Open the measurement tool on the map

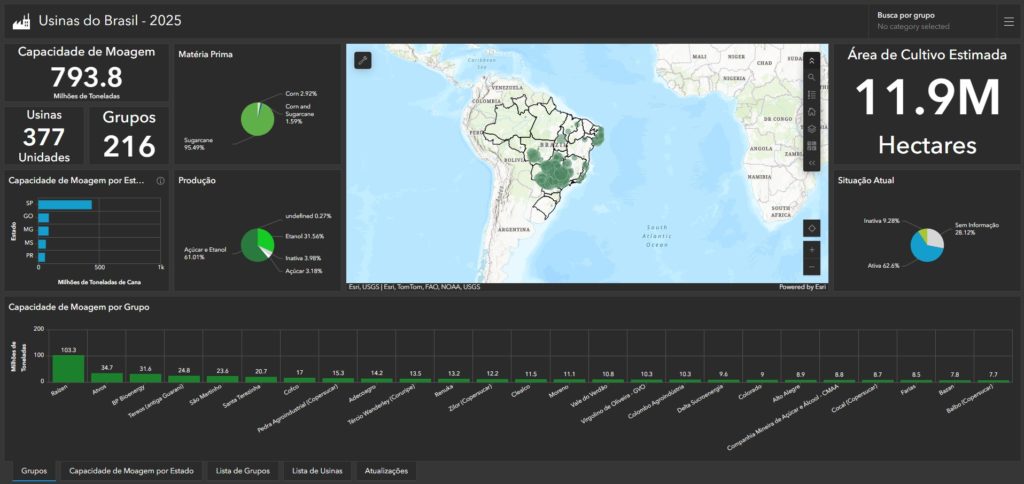363,61
